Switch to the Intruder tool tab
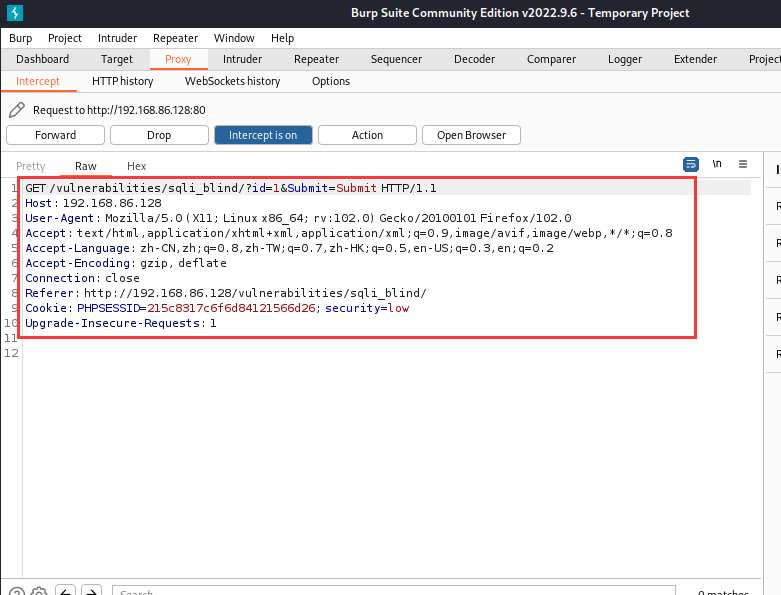 pos(242,59)
